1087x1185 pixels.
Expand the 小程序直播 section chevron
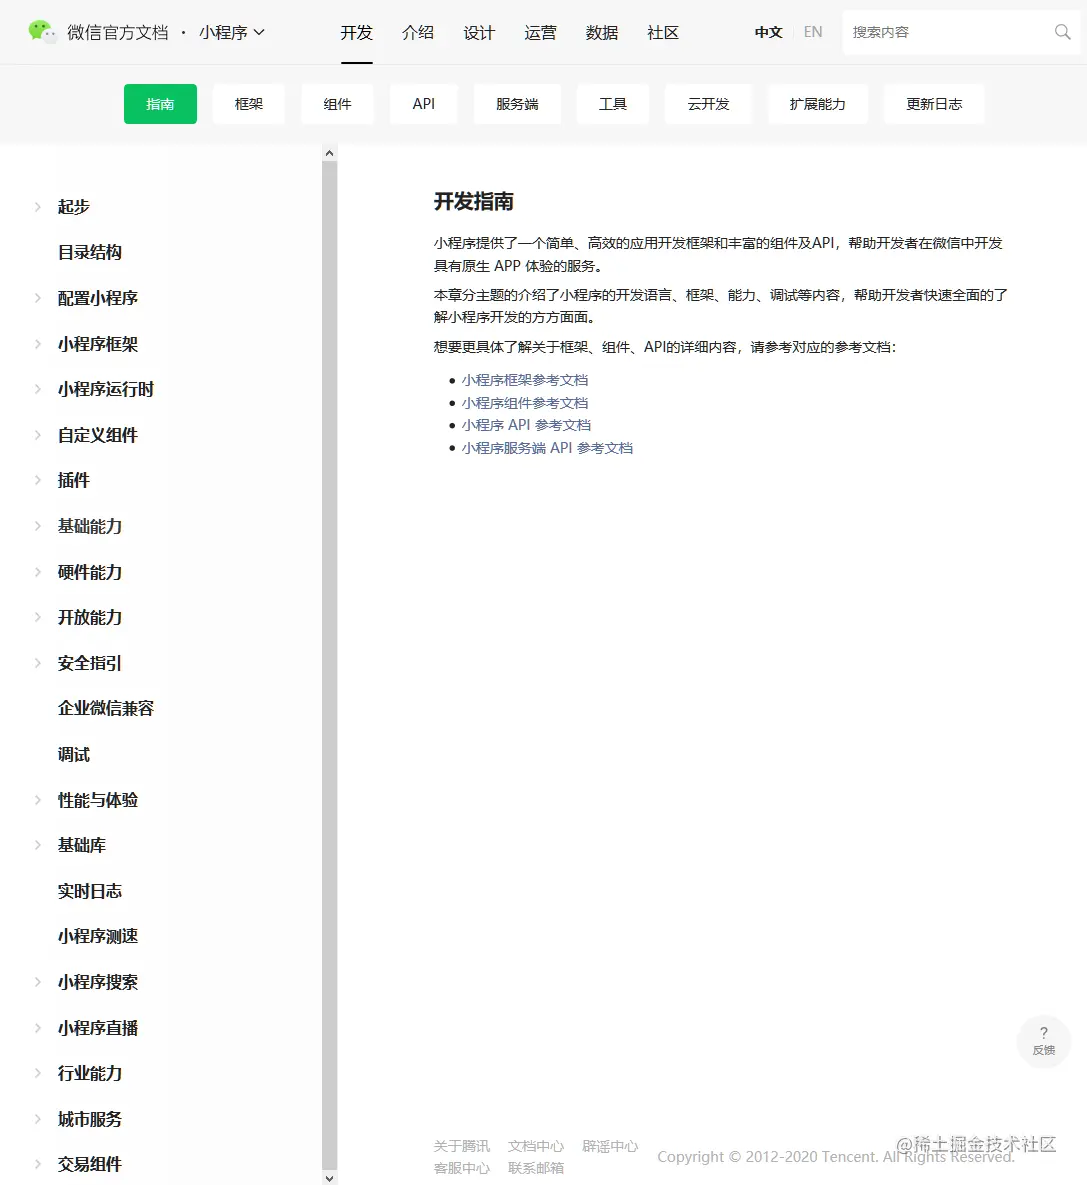click(x=38, y=1028)
